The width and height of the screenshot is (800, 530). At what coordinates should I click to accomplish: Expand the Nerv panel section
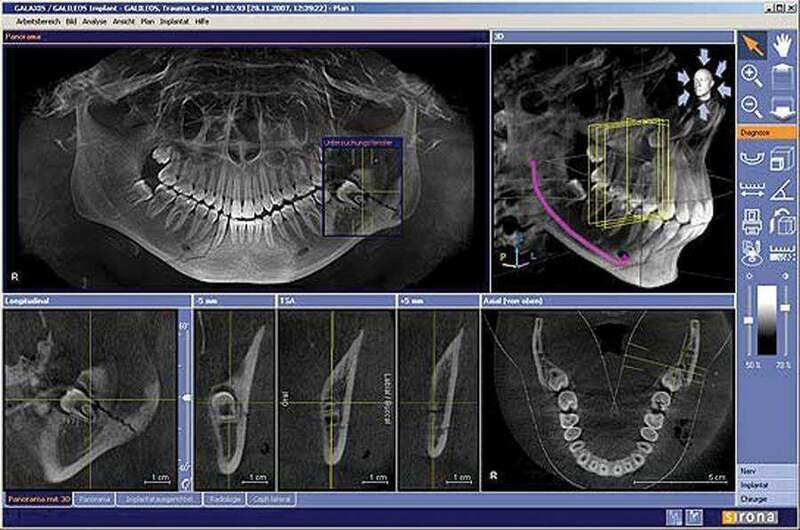(x=766, y=471)
